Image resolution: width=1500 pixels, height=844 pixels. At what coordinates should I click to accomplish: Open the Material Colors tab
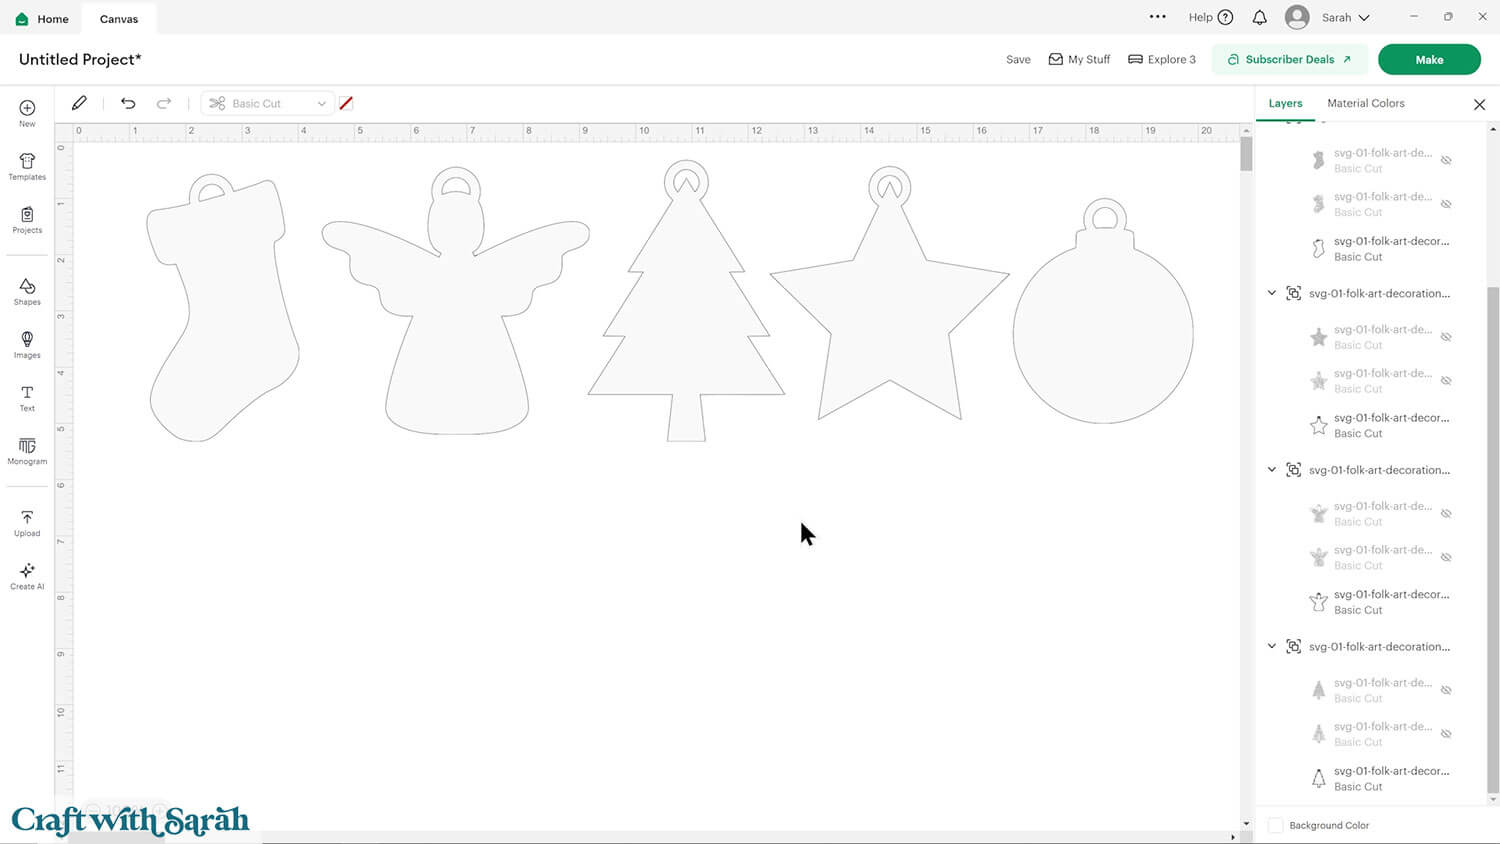[1366, 103]
